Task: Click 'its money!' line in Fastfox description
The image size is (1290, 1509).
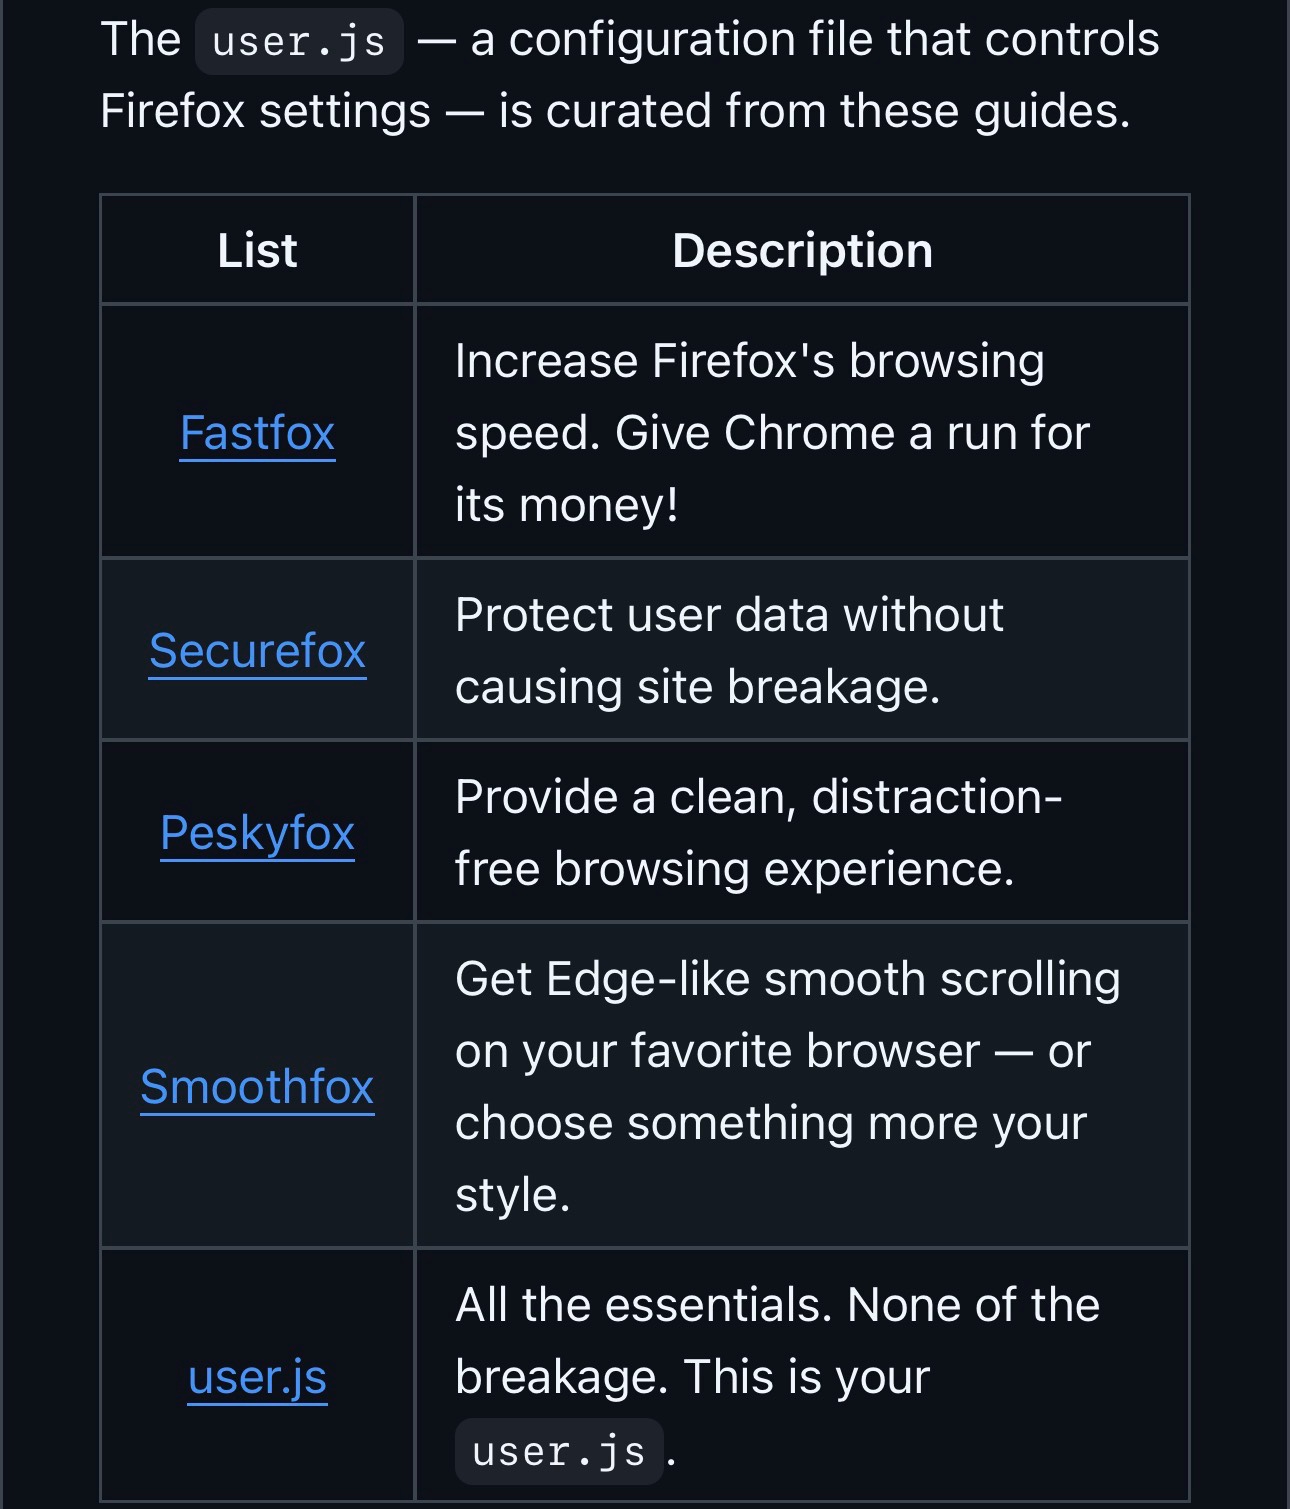Action: [566, 505]
